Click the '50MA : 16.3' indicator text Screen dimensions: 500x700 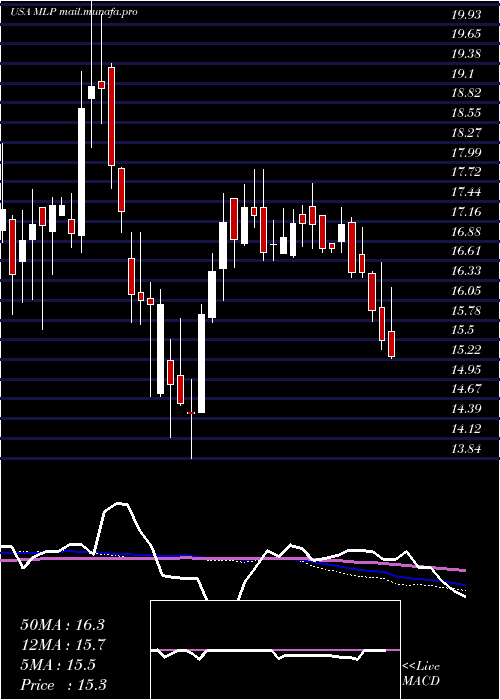coord(62,625)
